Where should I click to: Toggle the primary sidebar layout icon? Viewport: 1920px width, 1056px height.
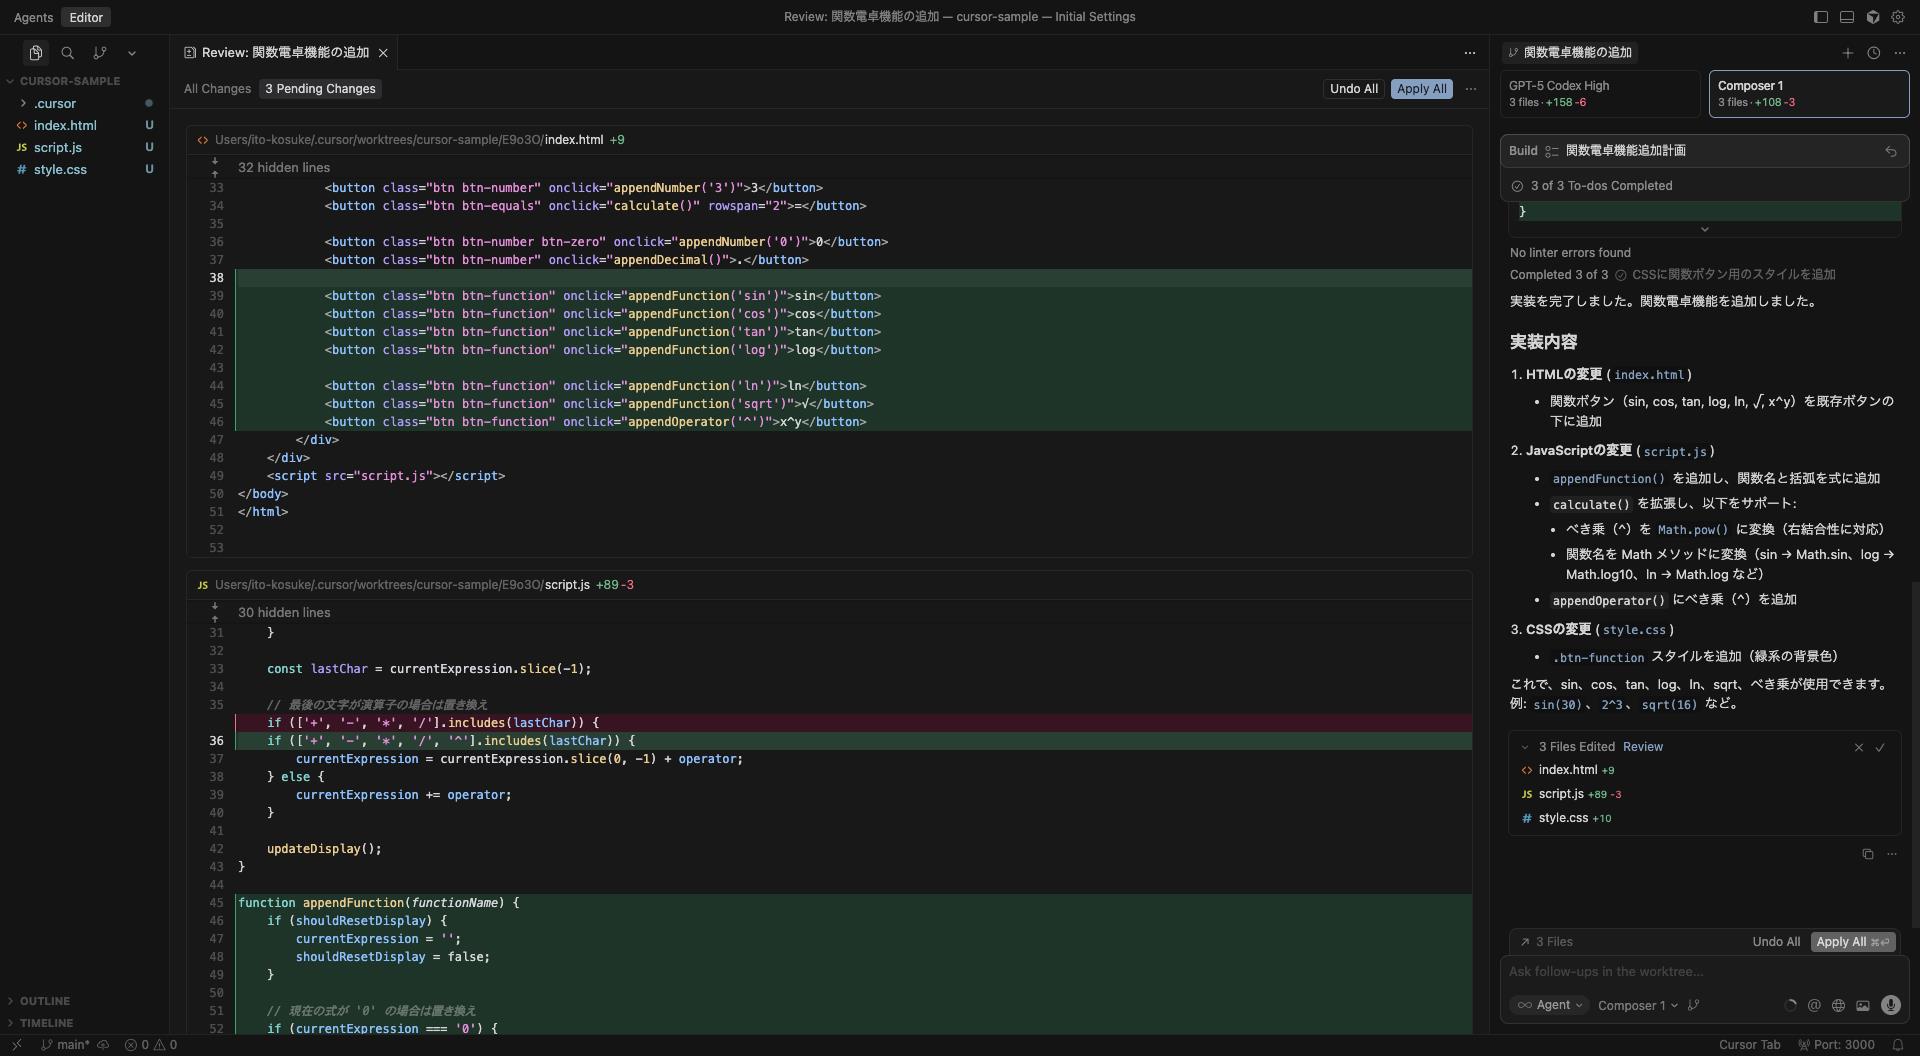(x=1821, y=17)
